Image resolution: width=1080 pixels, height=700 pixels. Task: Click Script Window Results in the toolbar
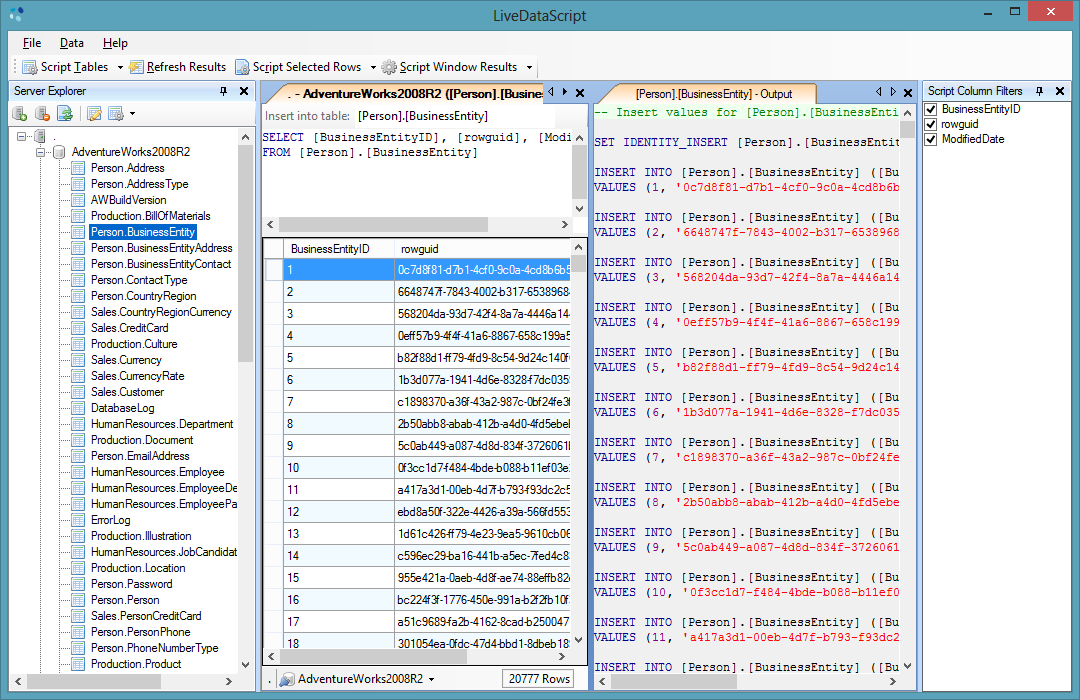(449, 67)
